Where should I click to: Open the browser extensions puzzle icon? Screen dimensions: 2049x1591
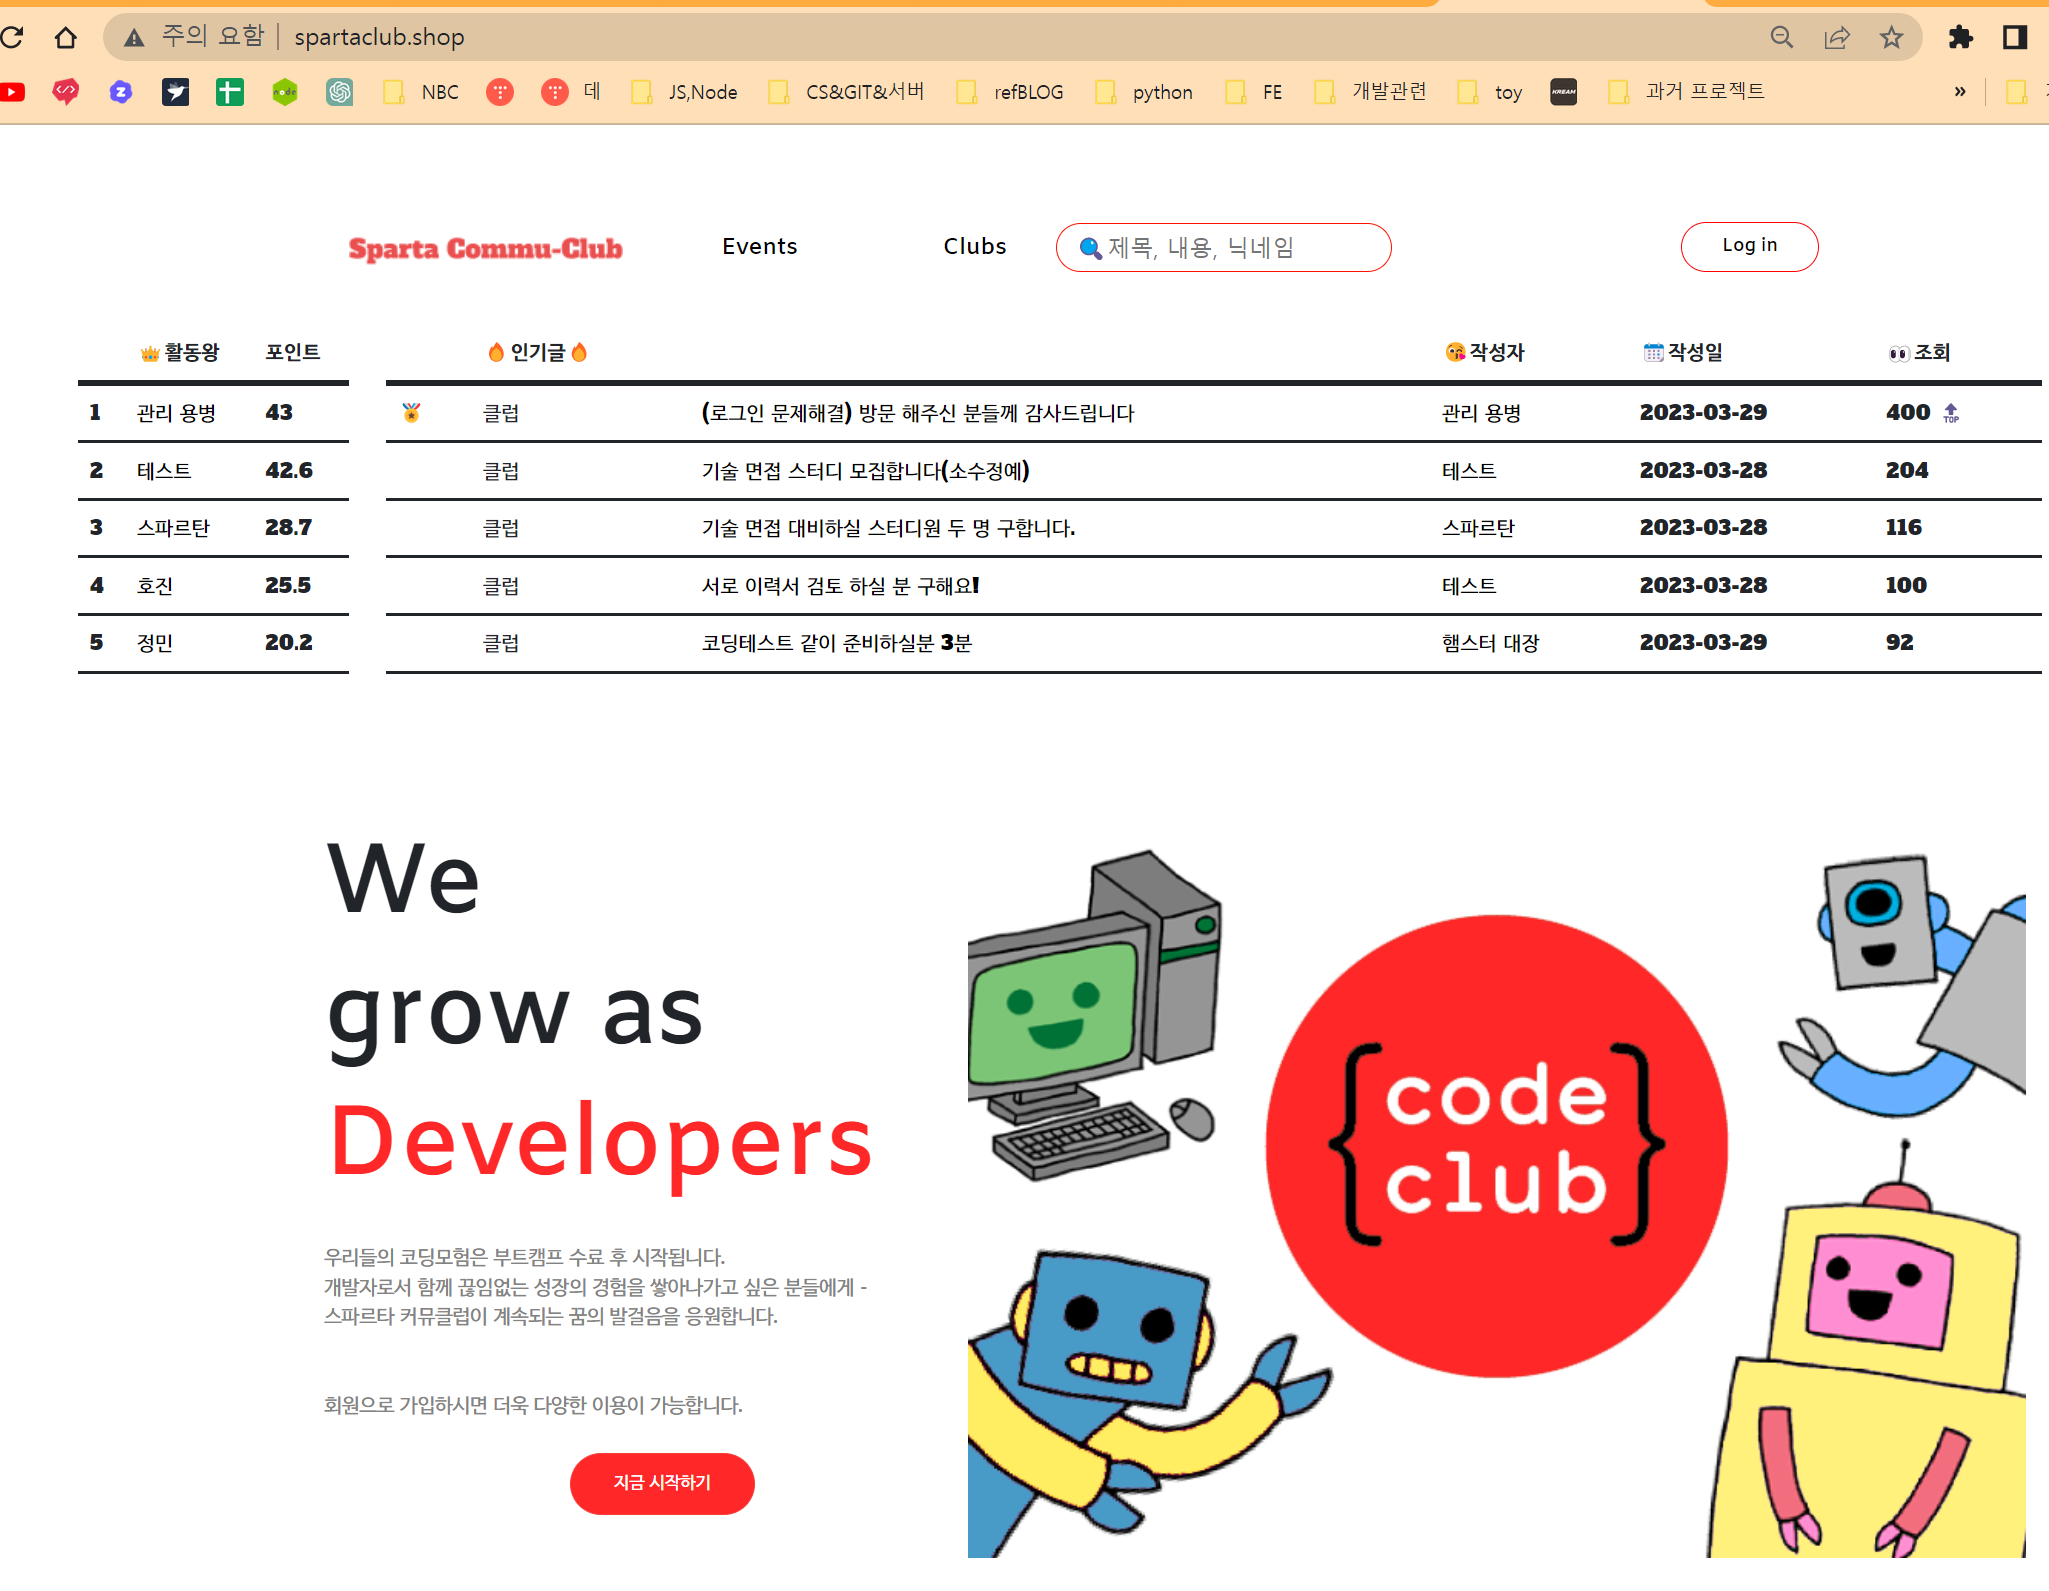[x=1960, y=38]
